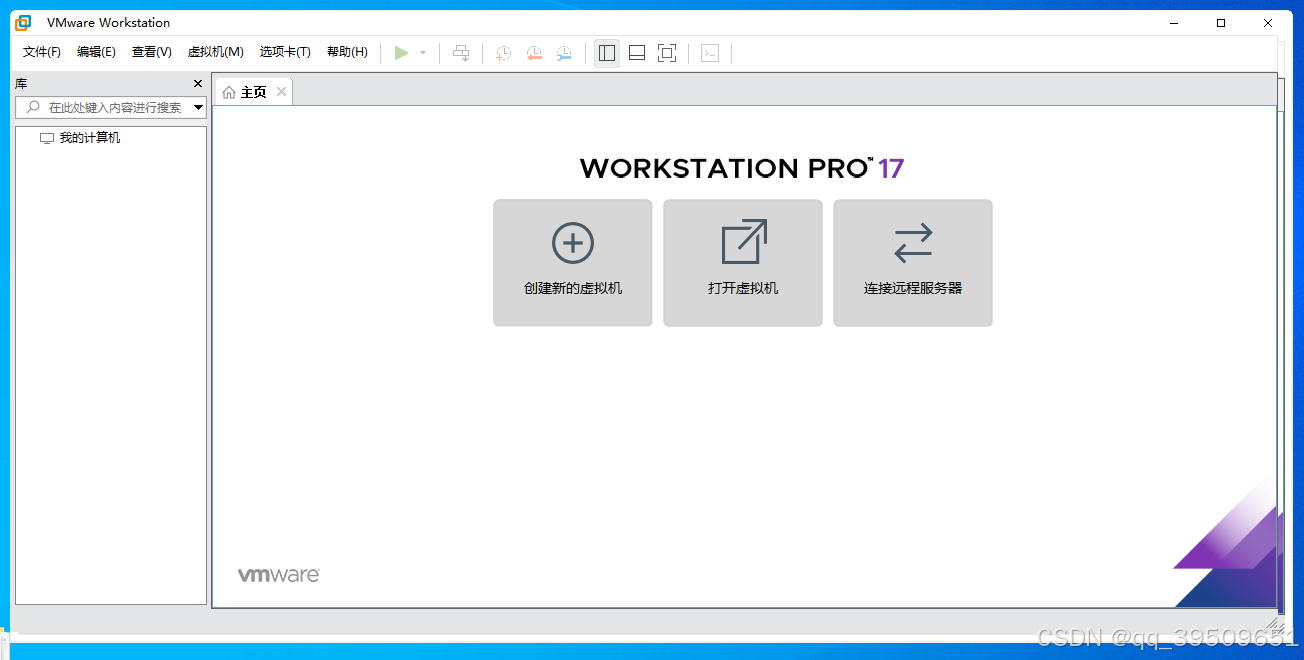Viewport: 1304px width, 660px height.
Task: Open the 文件(F) menu
Action: pos(40,51)
